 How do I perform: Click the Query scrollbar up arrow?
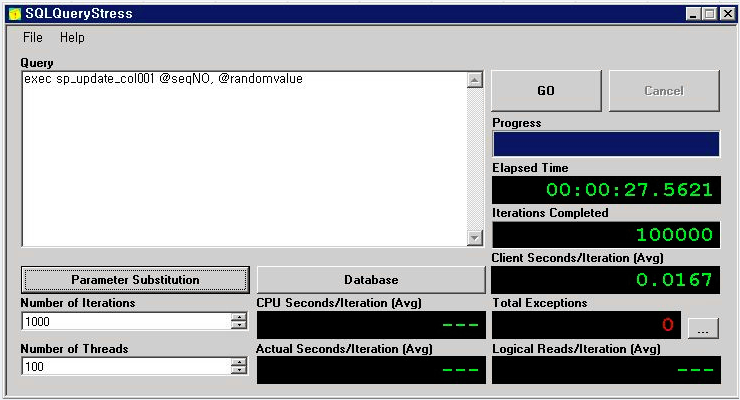(x=475, y=80)
